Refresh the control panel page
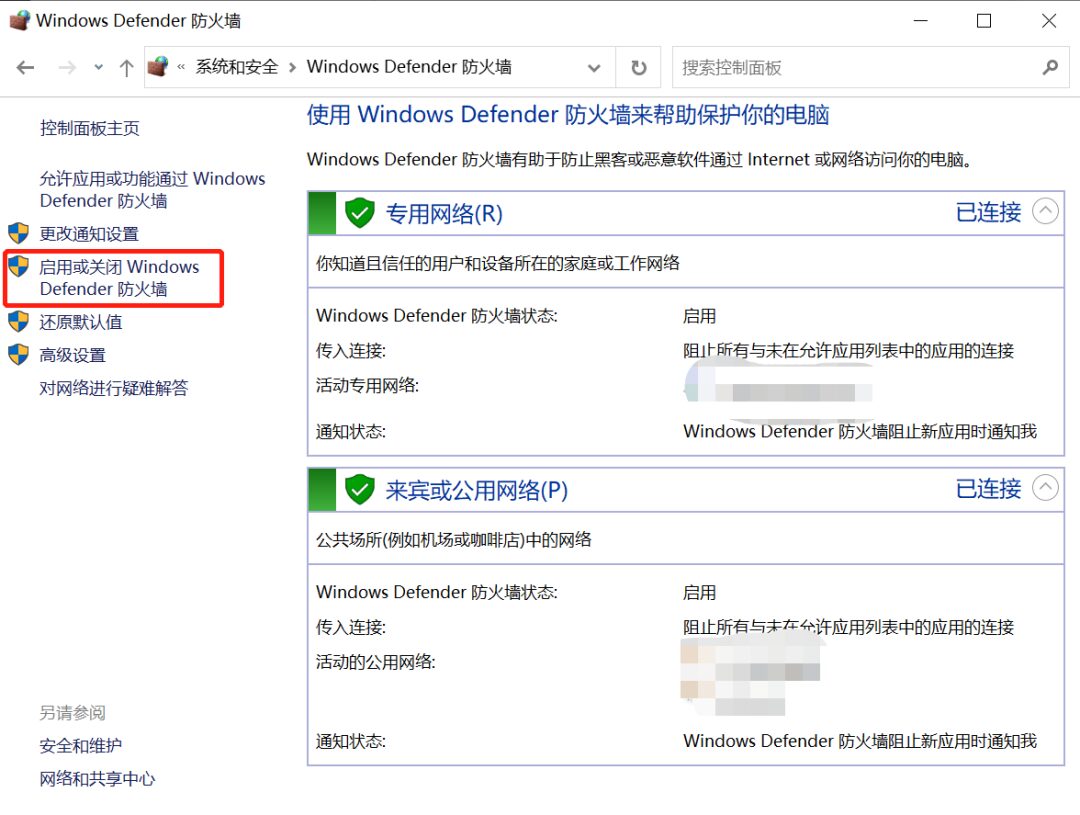This screenshot has height=815, width=1080. [x=638, y=68]
